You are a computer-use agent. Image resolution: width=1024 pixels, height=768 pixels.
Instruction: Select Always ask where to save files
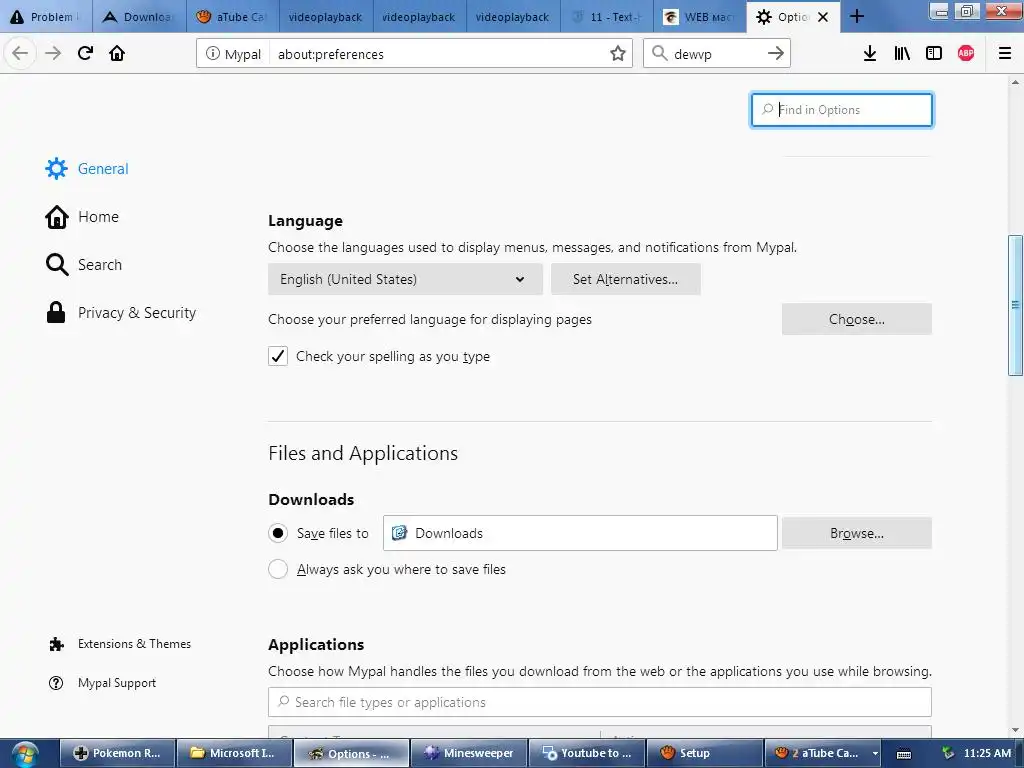pos(278,569)
